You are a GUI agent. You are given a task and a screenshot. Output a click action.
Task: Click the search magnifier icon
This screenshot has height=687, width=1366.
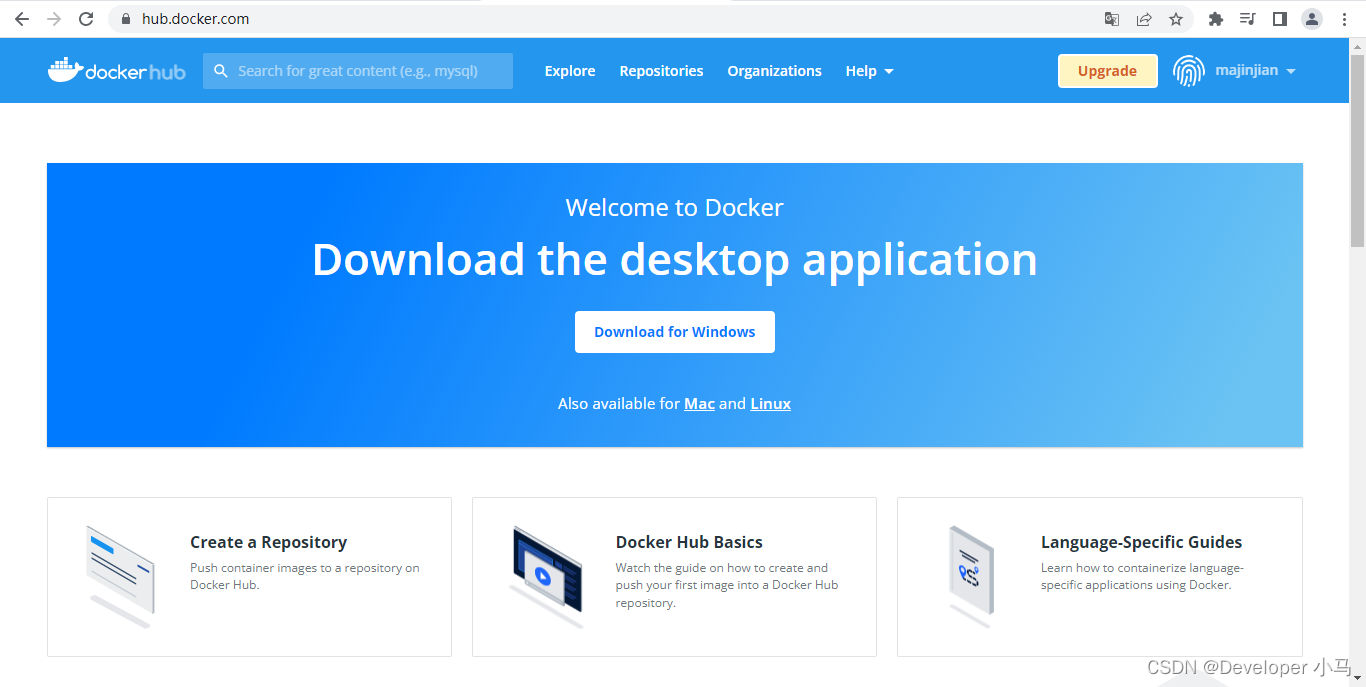point(220,71)
